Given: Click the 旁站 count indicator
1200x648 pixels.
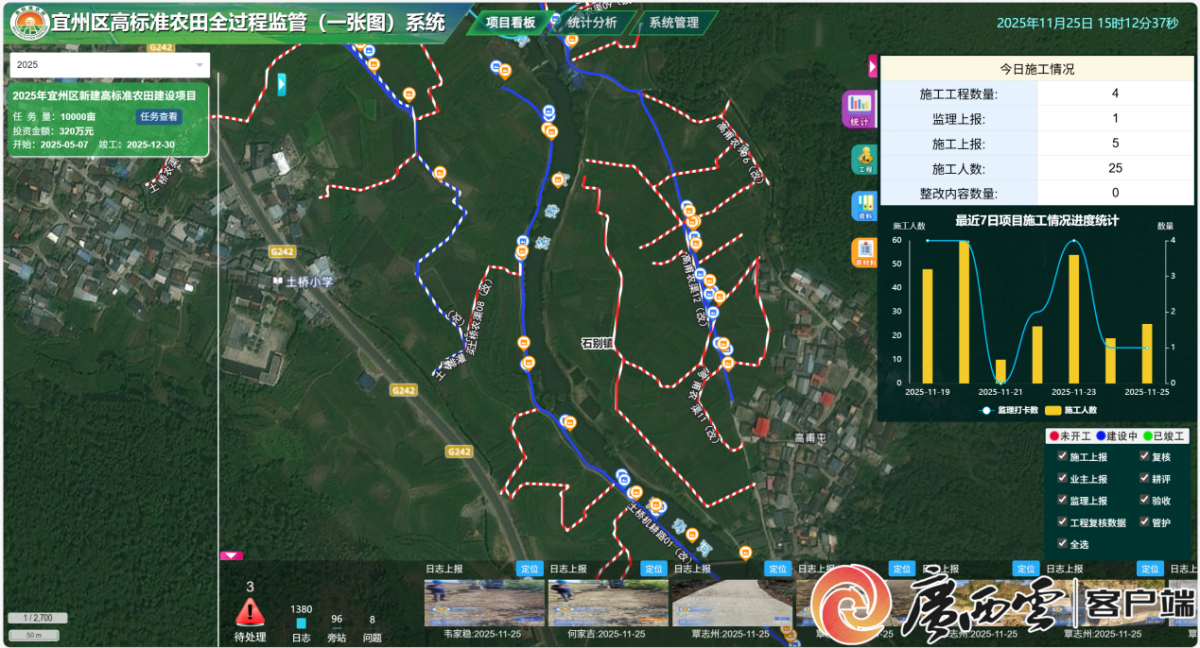Looking at the screenshot, I should [x=337, y=620].
